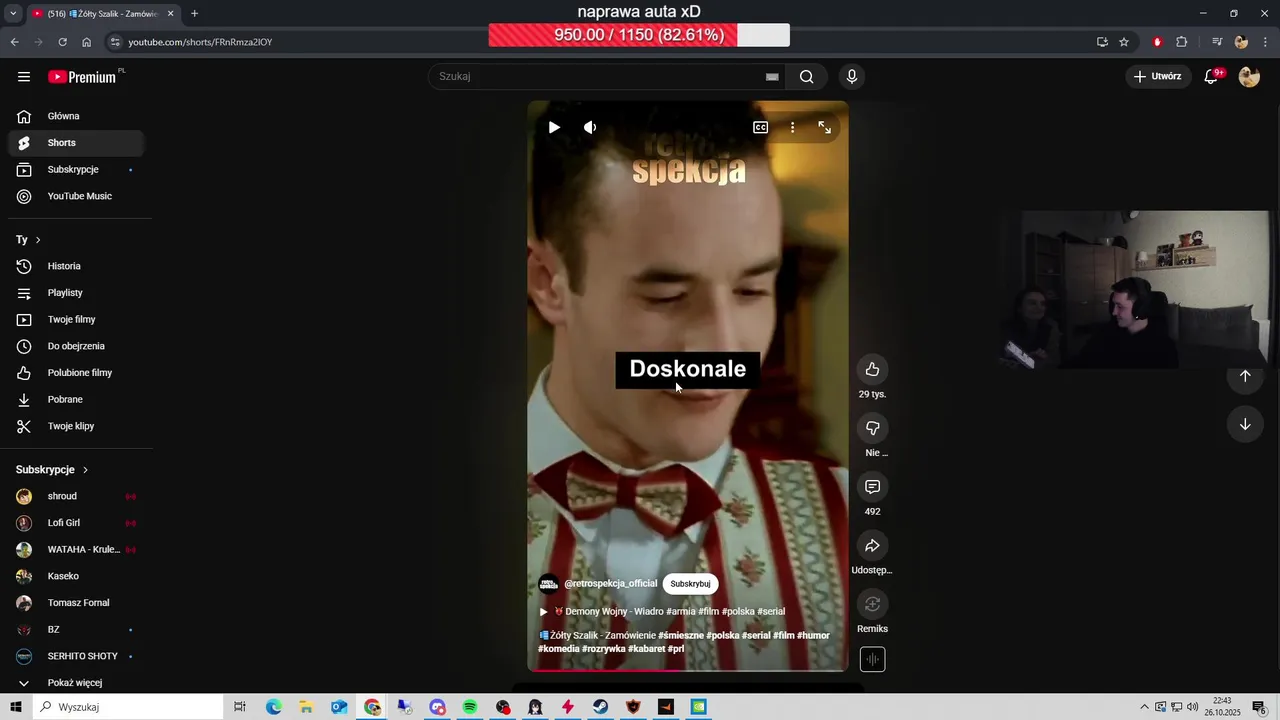Open the shroud subscription channel

point(75,496)
